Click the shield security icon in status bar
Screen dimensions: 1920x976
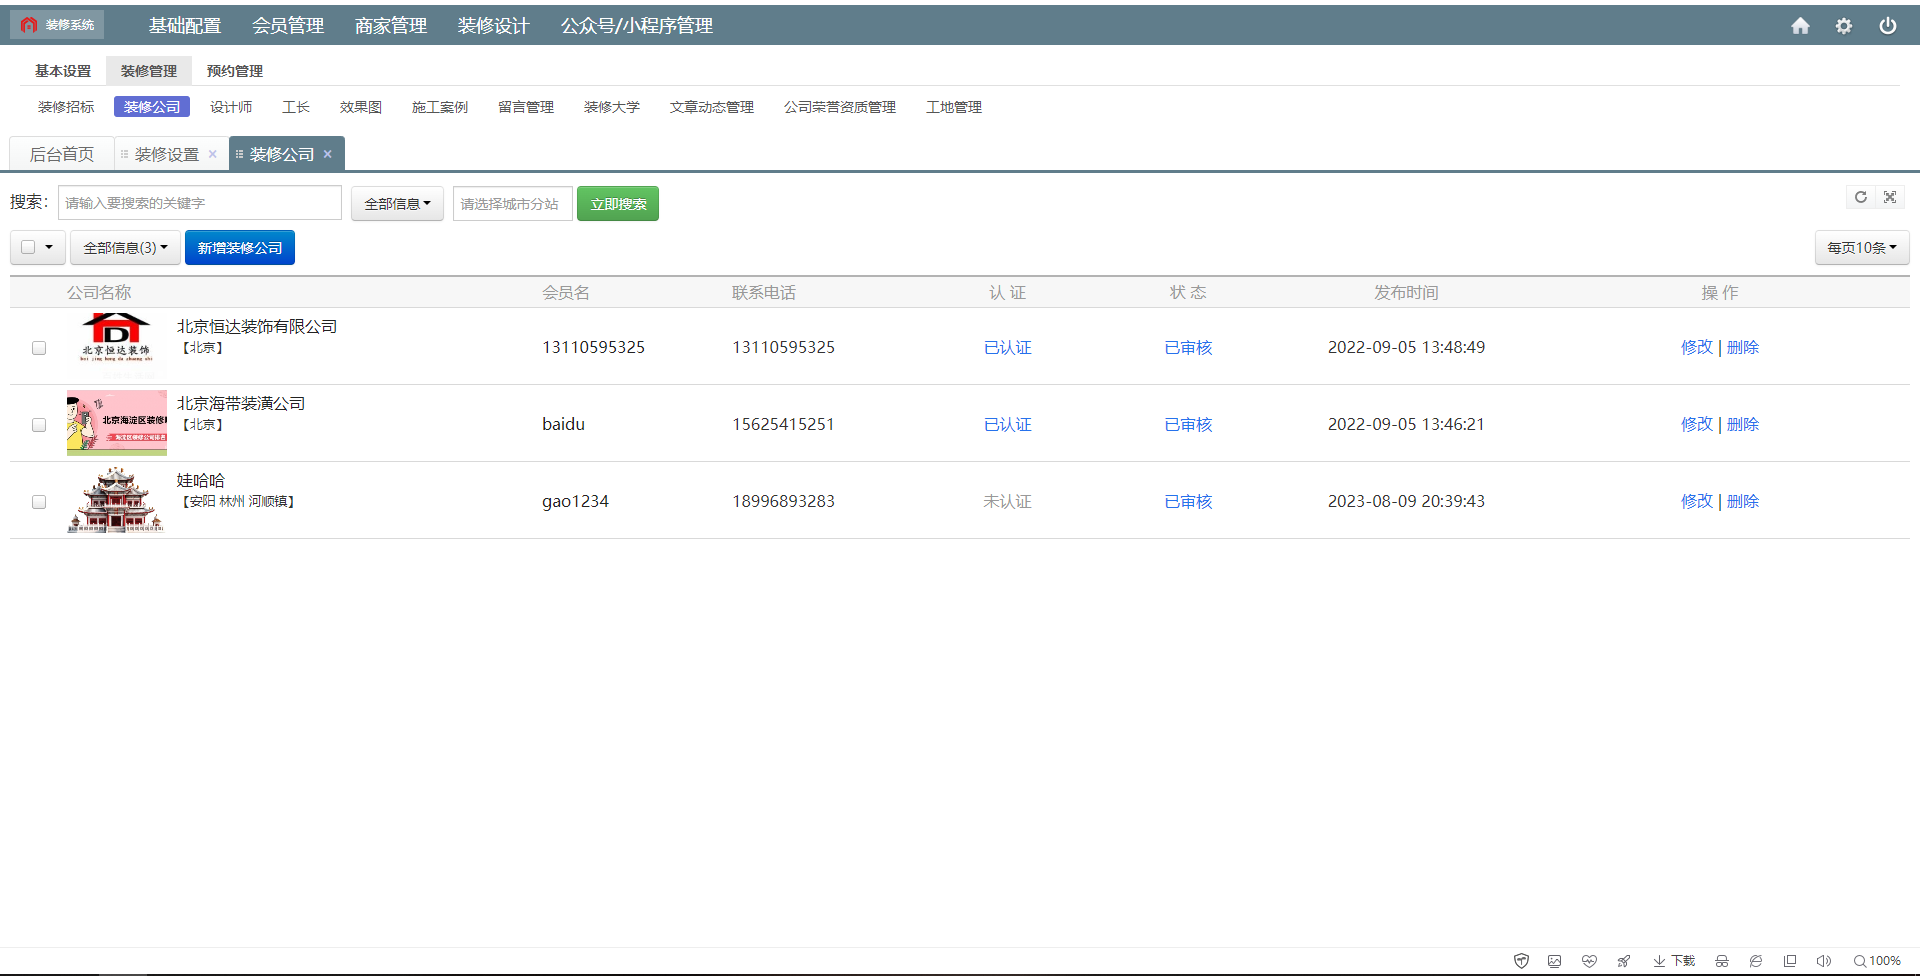coord(1521,961)
